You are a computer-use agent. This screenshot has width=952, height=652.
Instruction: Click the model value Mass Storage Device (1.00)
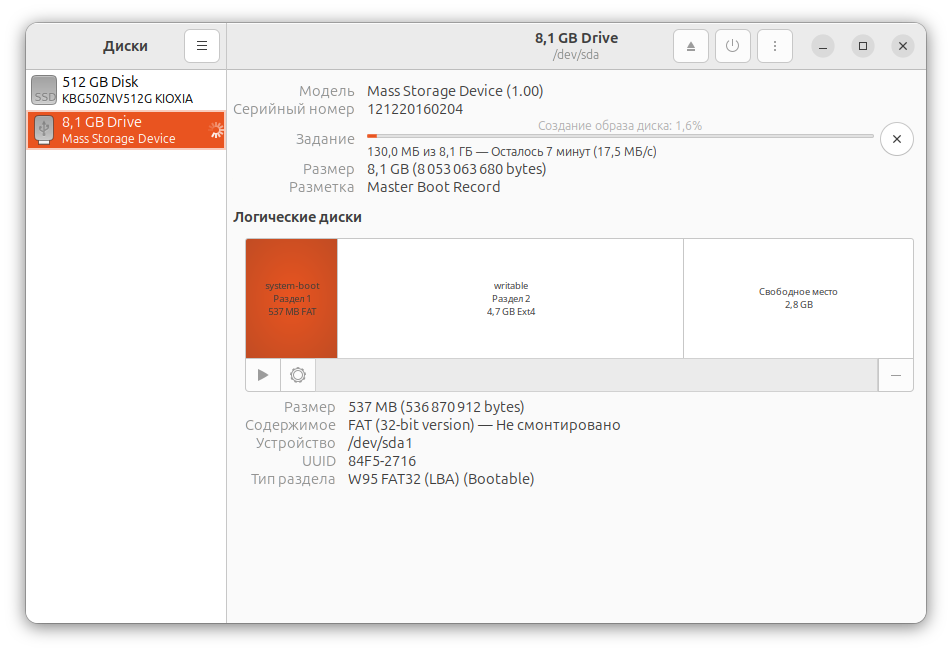455,91
